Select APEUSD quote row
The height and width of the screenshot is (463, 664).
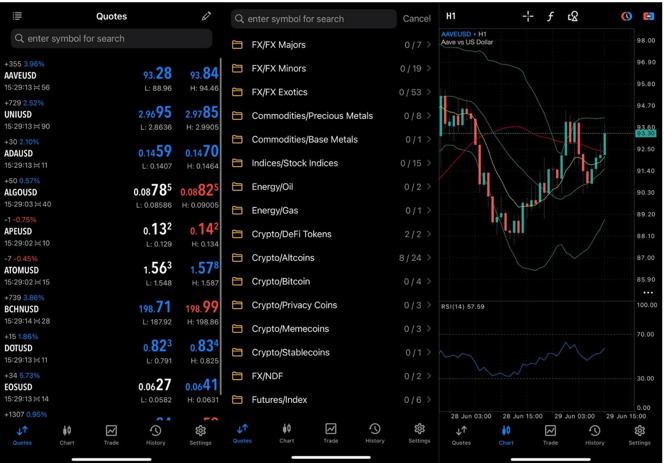click(111, 232)
